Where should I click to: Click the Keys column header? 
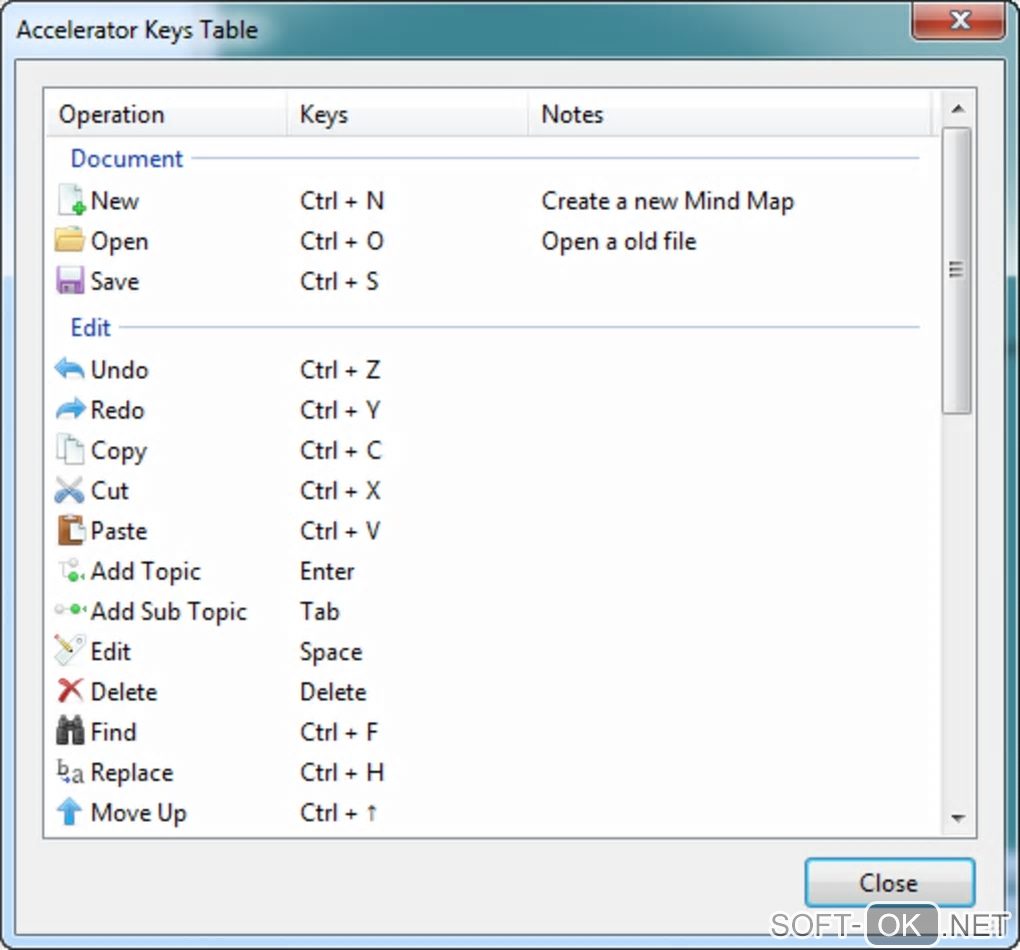tap(406, 115)
